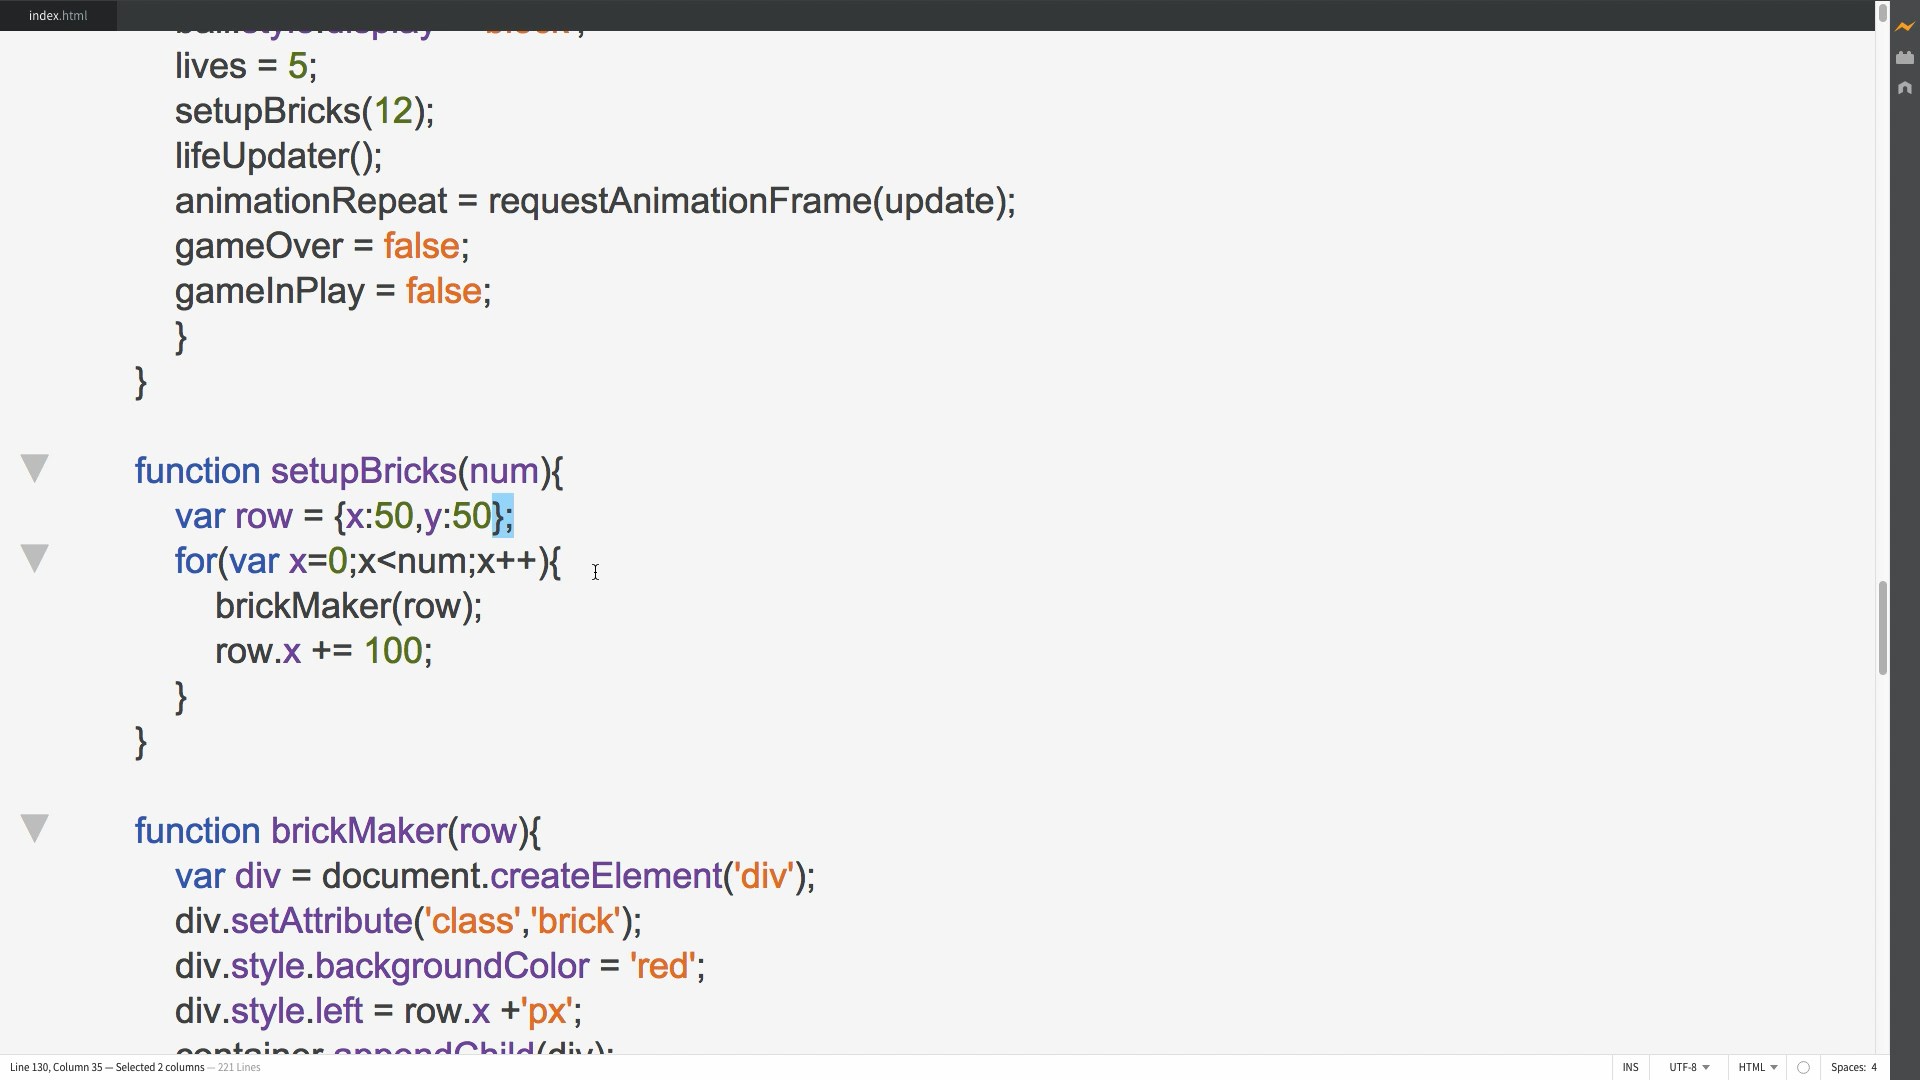Click the third sidebar icon below Extension Manager

(x=1904, y=88)
